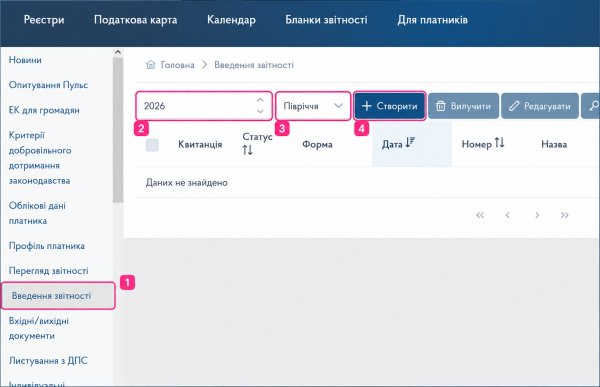The image size is (600, 387).
Task: Sort by the Номер column
Action: (483, 144)
